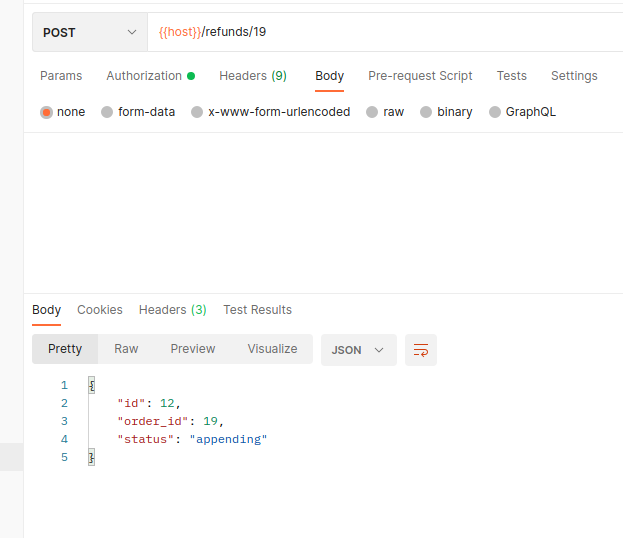
Task: Switch response view to Pretty
Action: coord(65,349)
